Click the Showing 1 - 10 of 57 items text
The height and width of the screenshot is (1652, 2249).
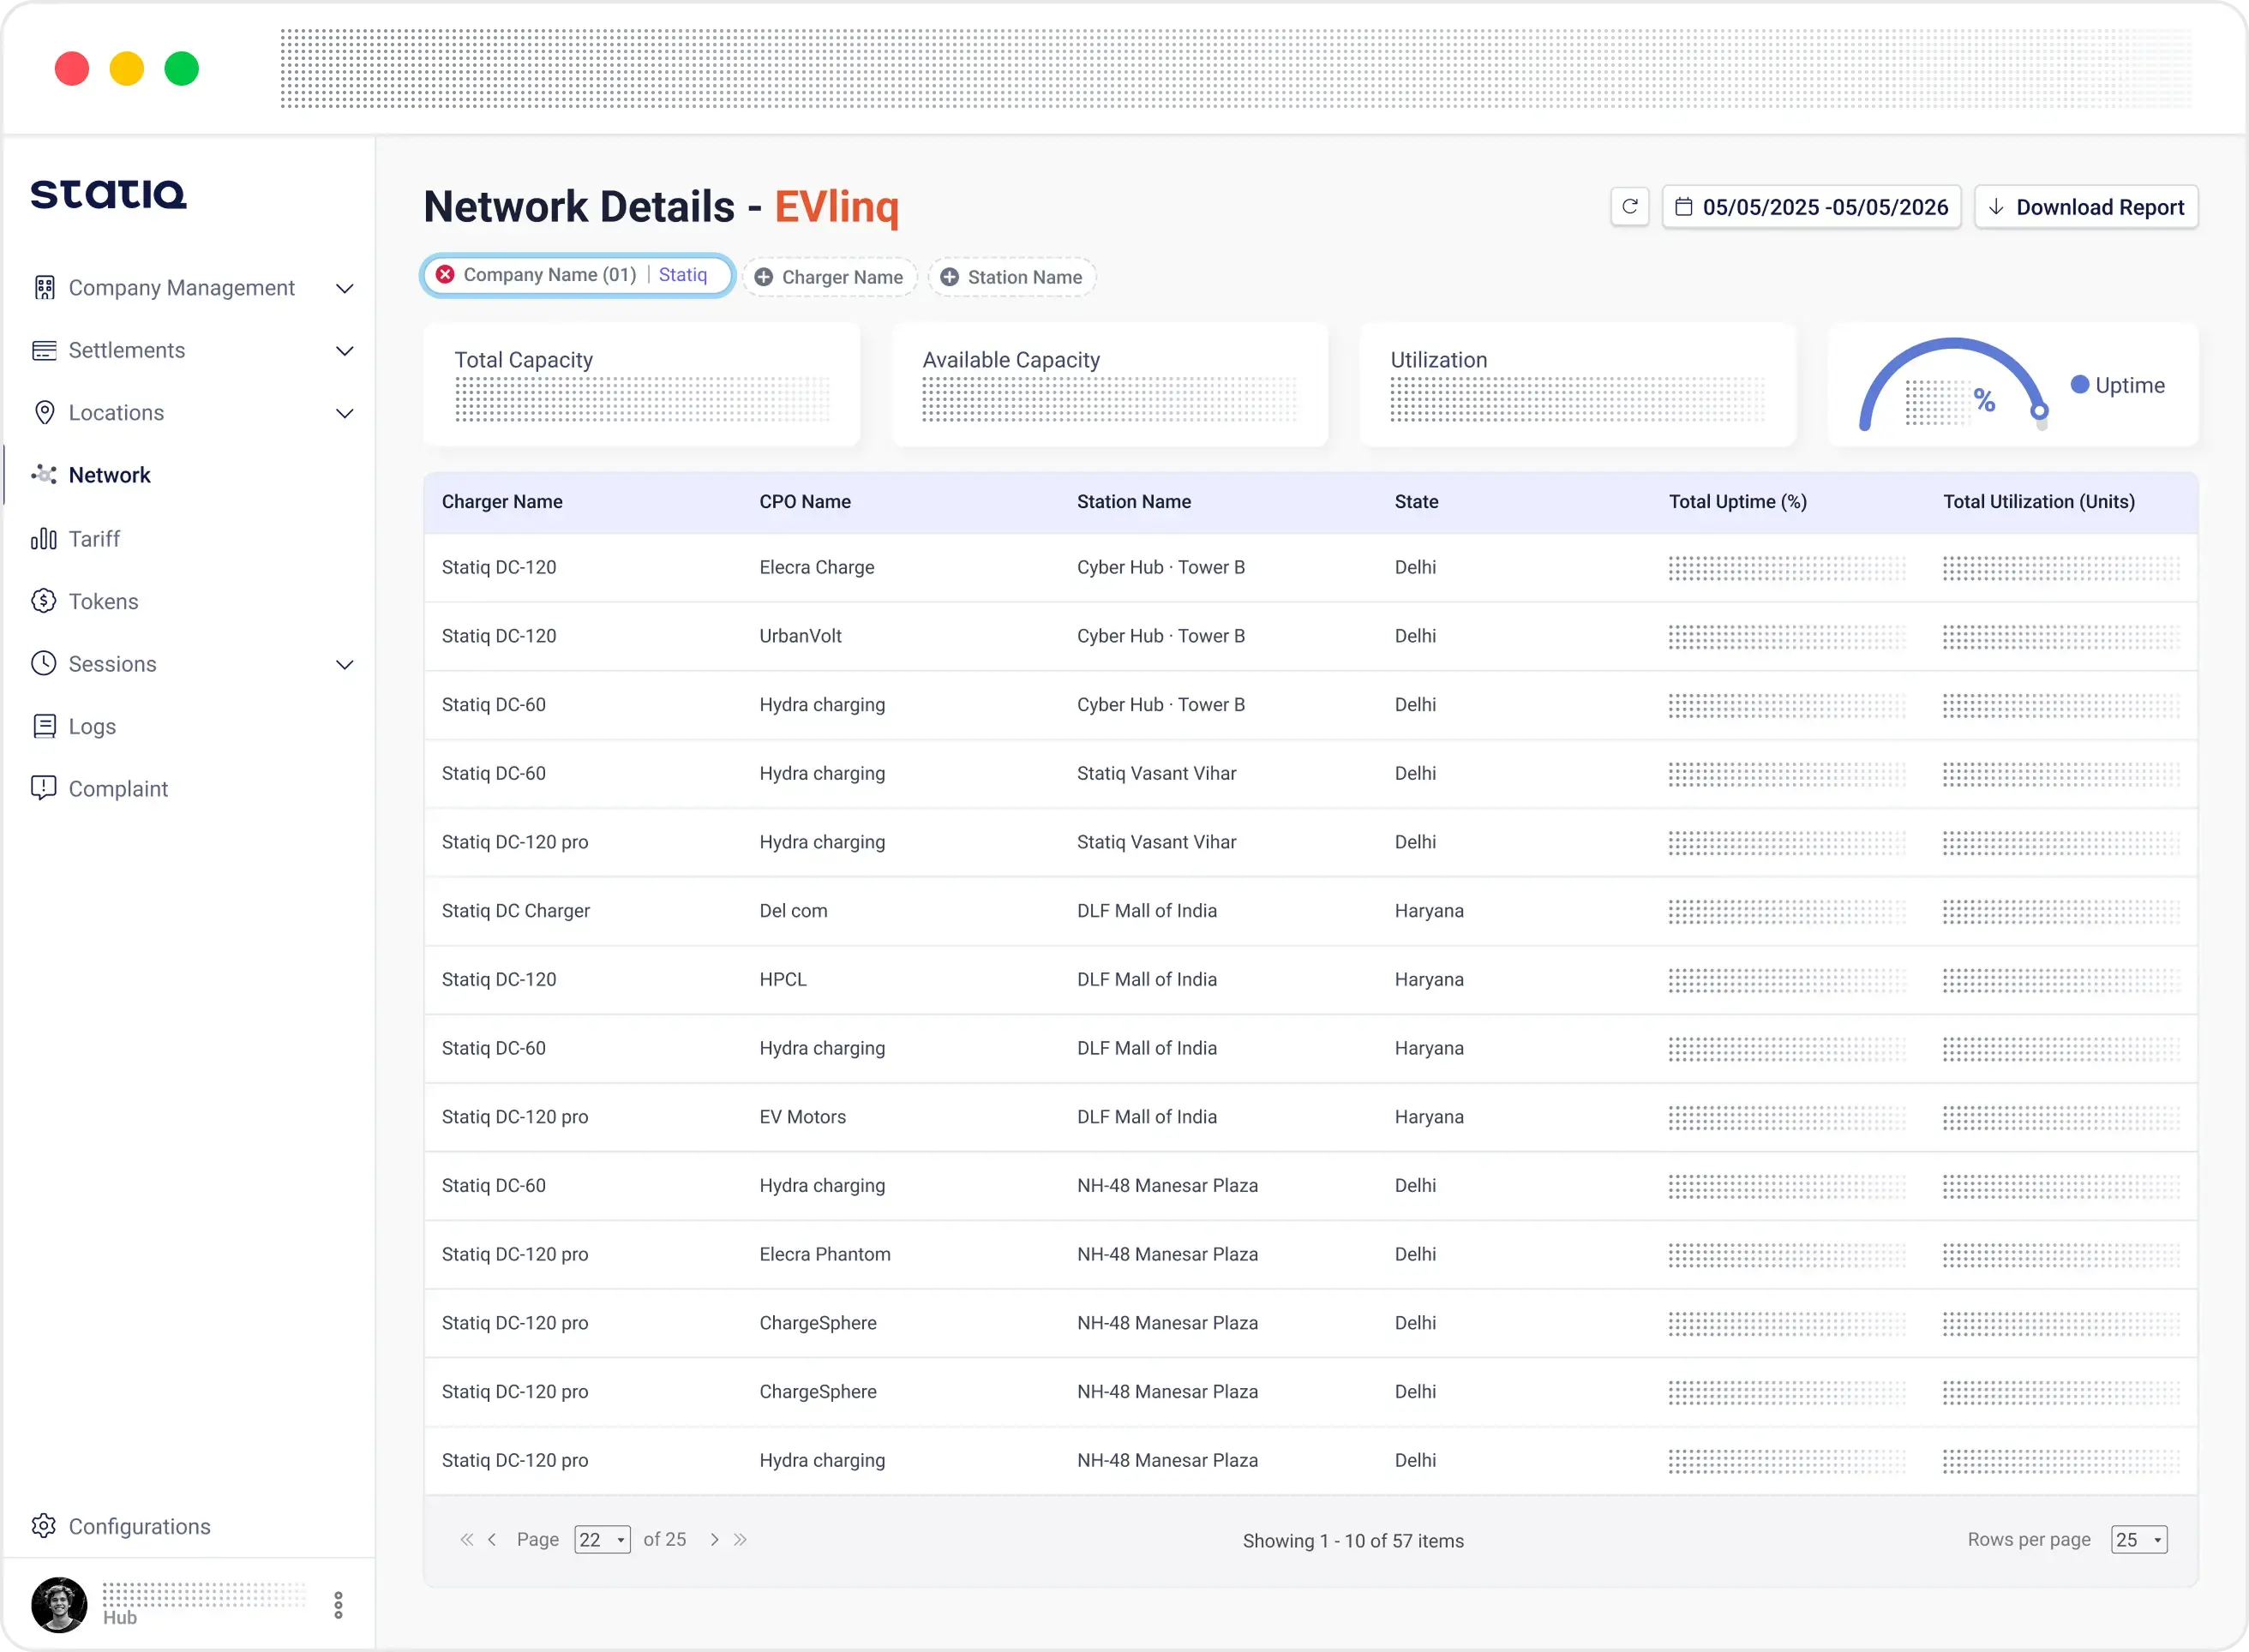[x=1353, y=1541]
